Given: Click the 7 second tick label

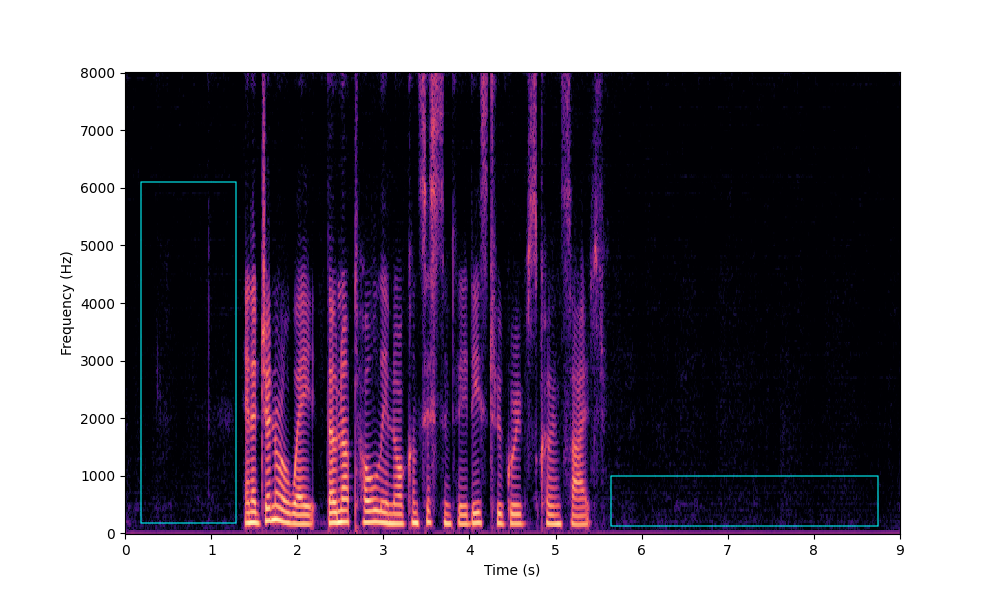Looking at the screenshot, I should coord(727,549).
